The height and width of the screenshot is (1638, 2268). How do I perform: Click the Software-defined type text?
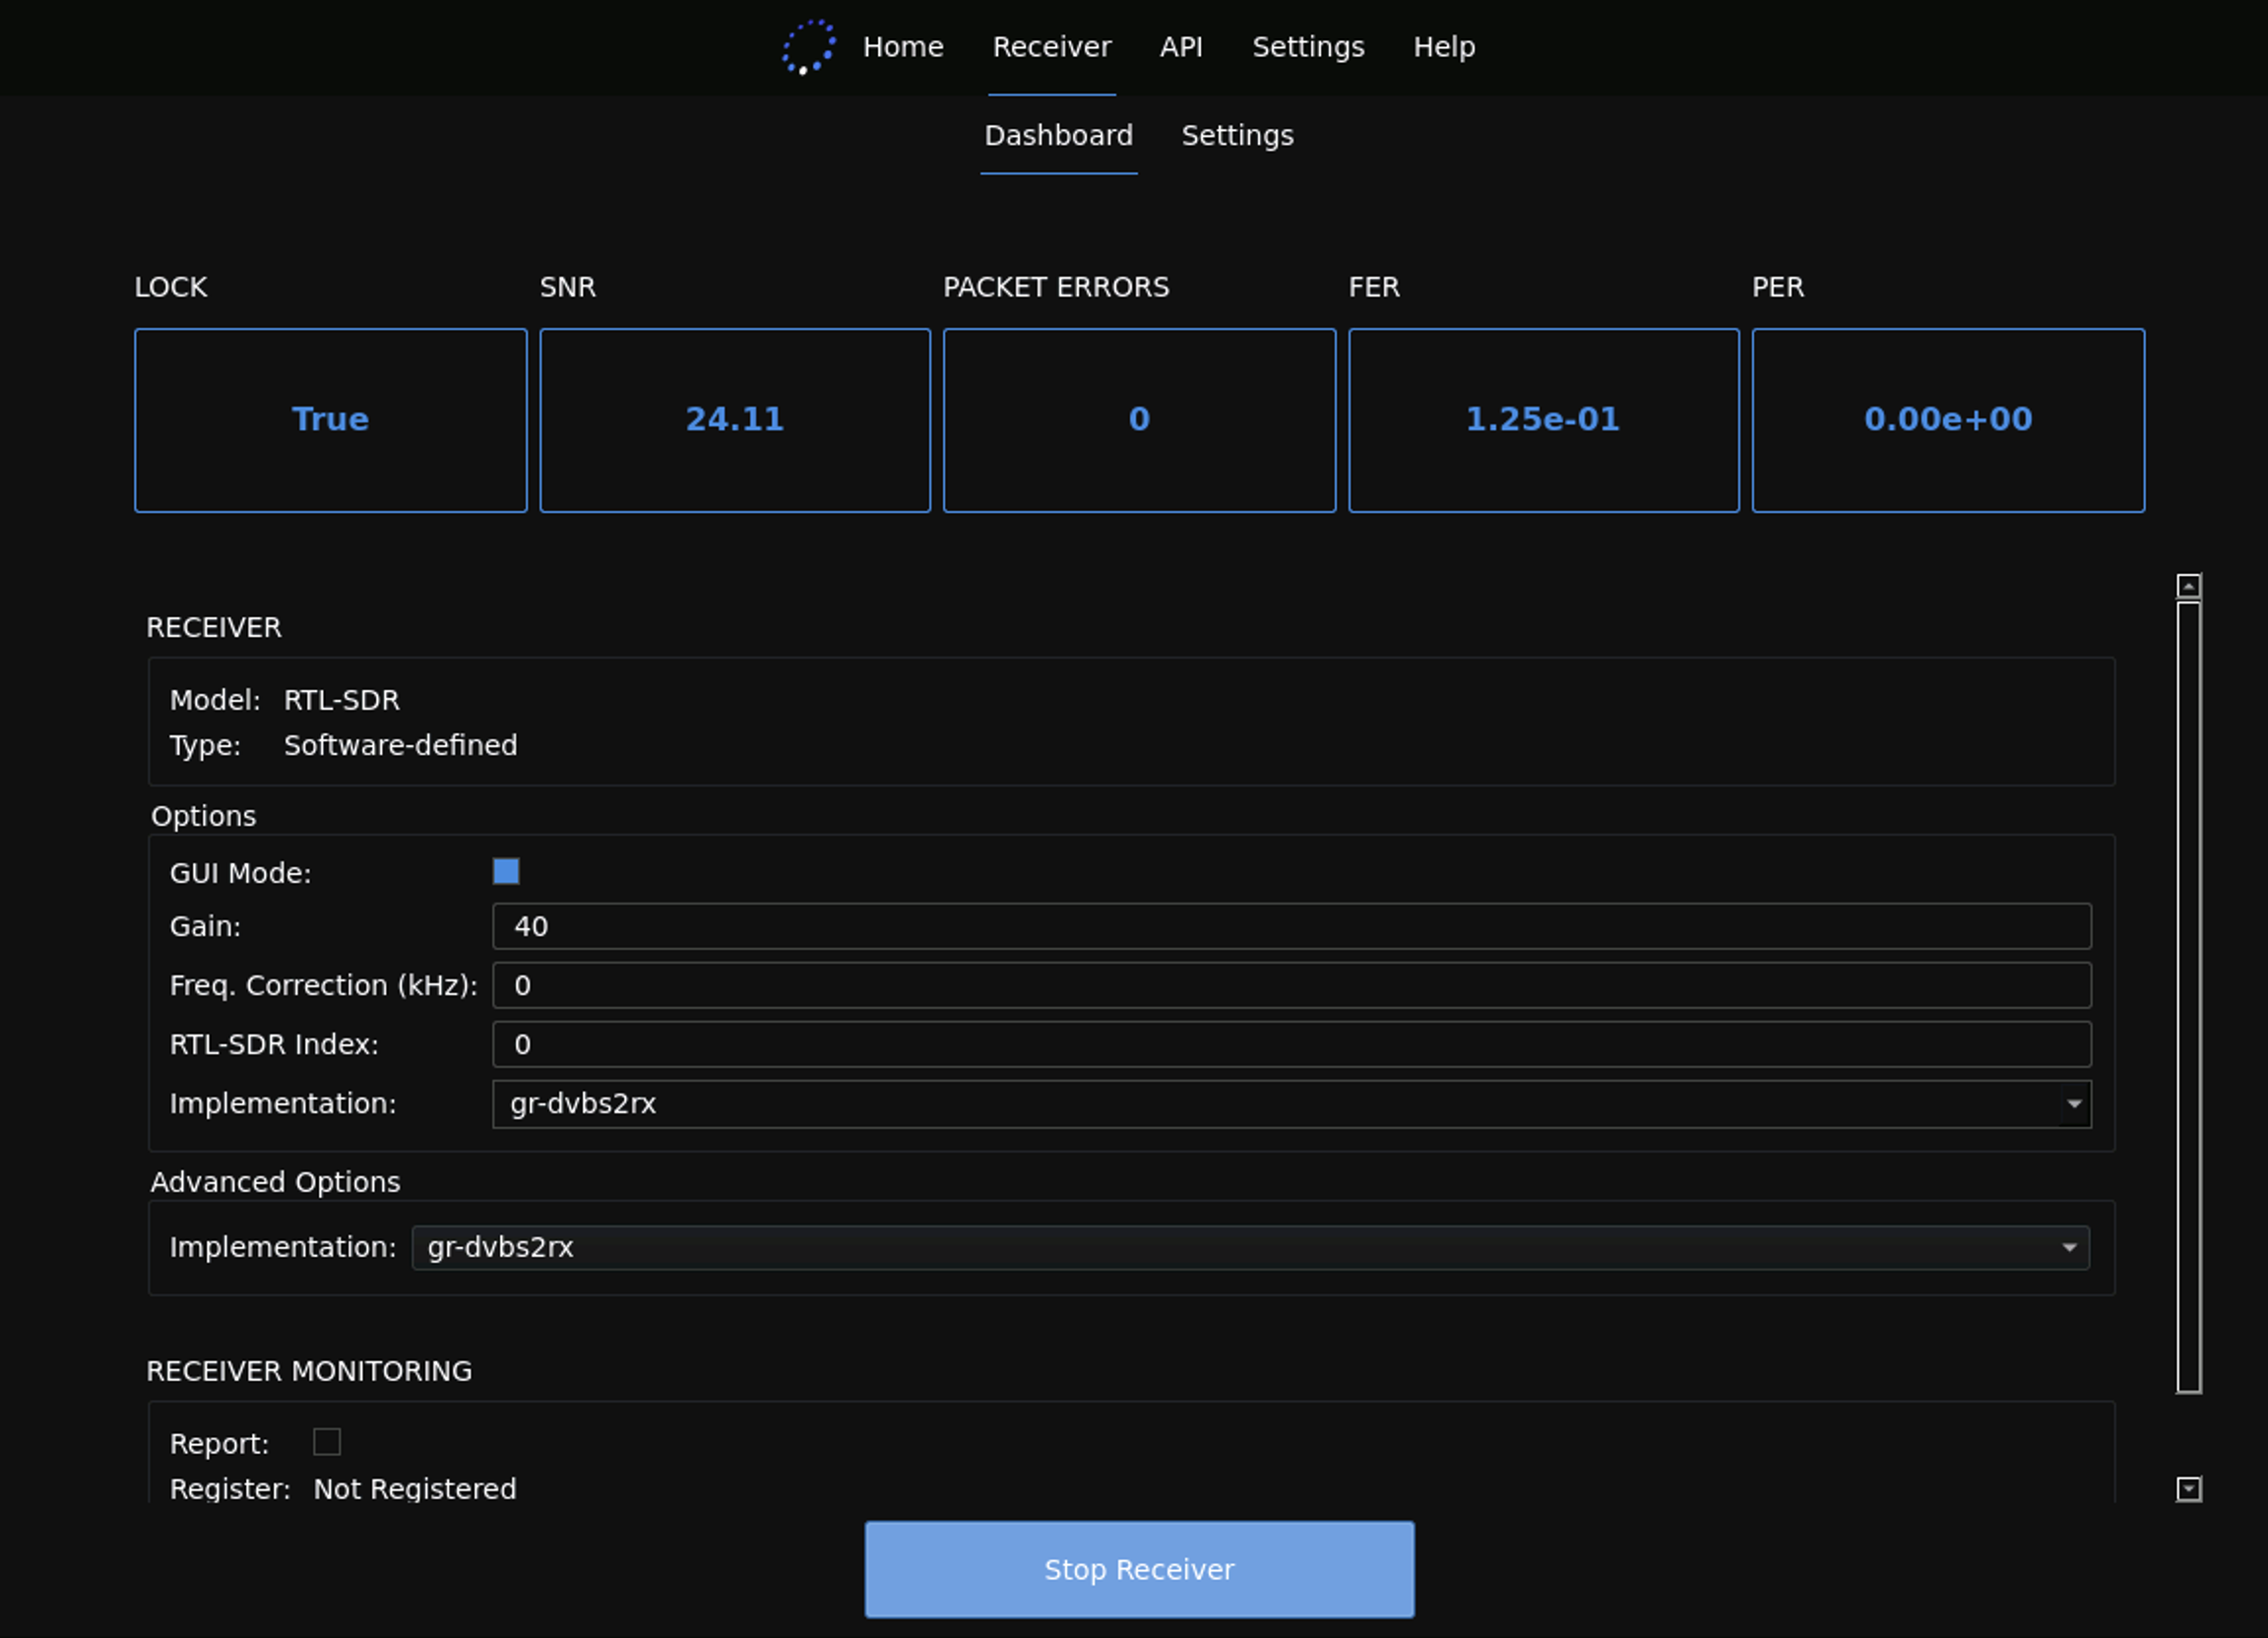tap(401, 745)
